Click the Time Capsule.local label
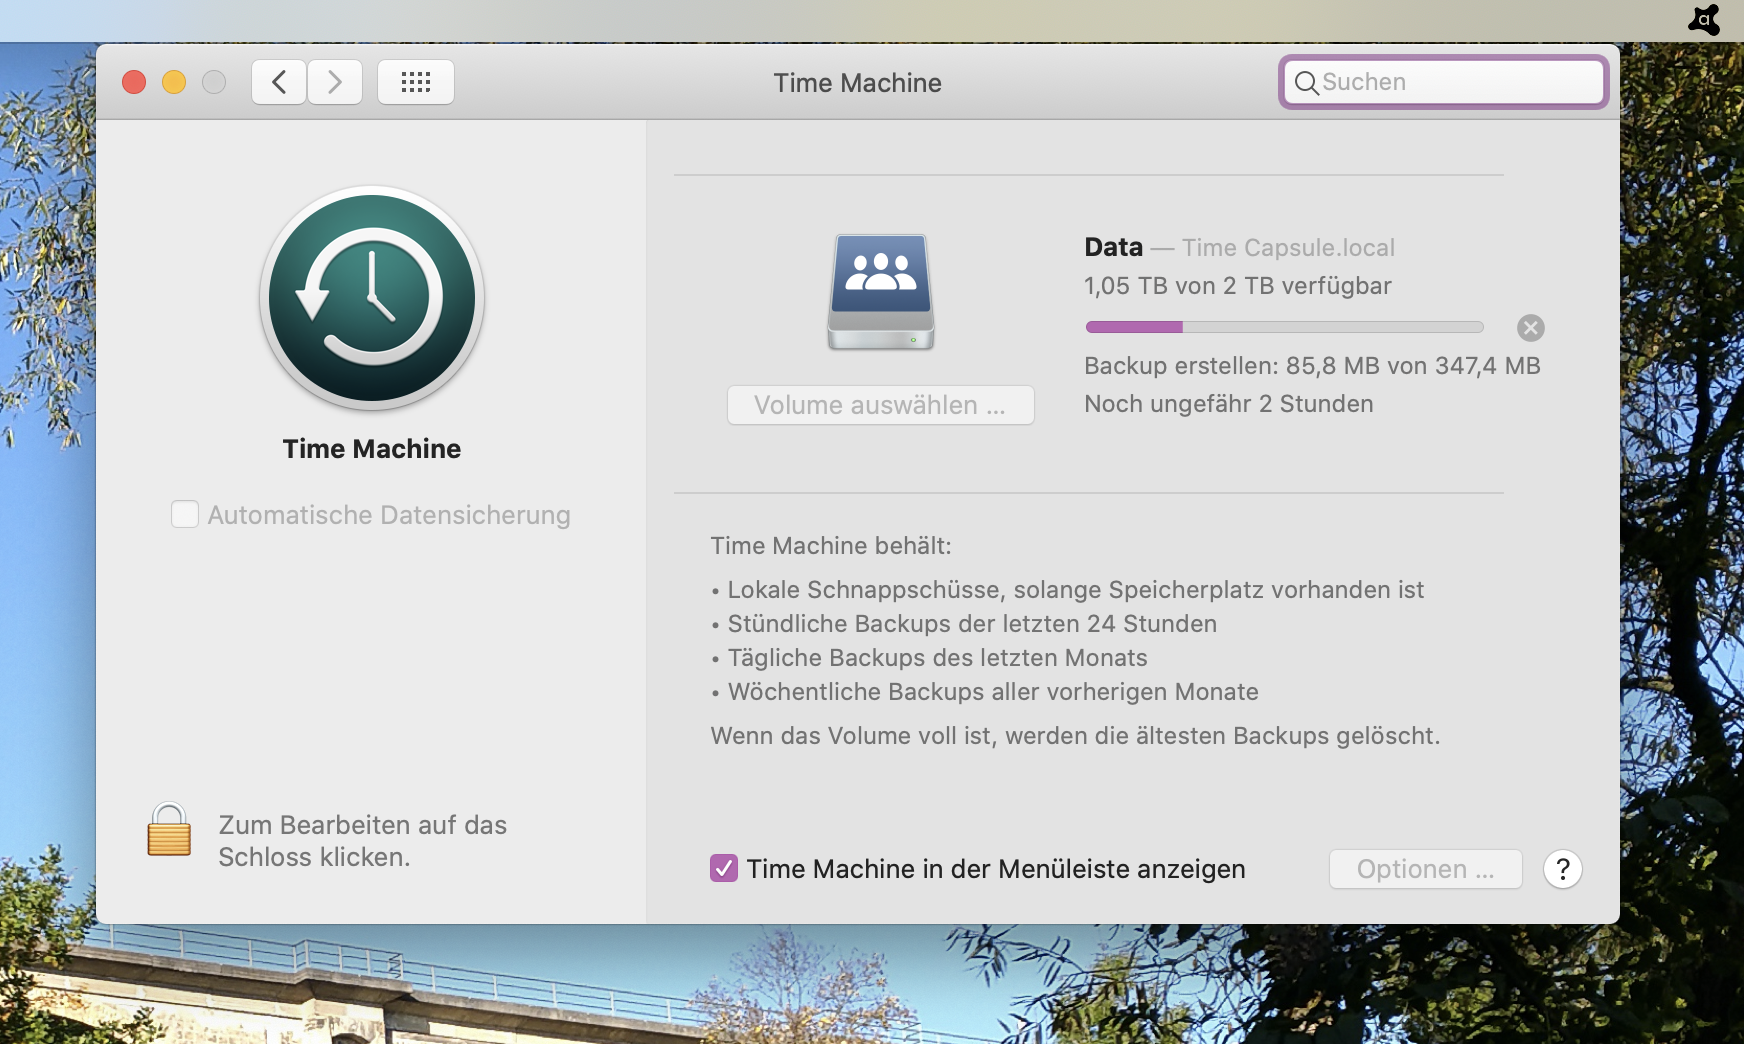The image size is (1744, 1044). tap(1288, 248)
